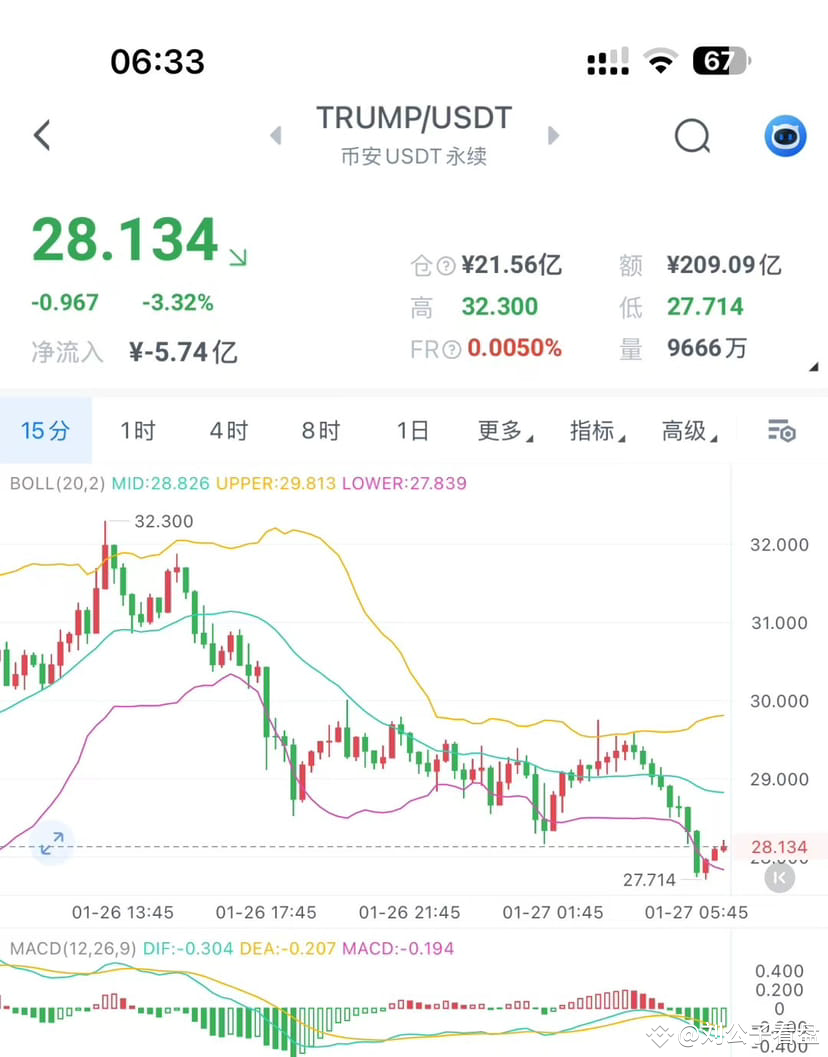Tap BOLL LOWER:27.839 value
The height and width of the screenshot is (1057, 828).
(x=404, y=483)
